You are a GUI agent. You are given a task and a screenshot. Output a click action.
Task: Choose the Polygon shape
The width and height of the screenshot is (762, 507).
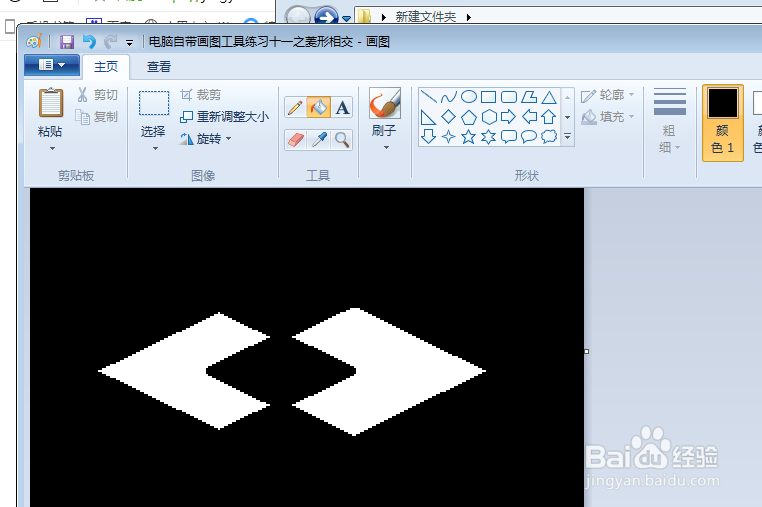(529, 97)
